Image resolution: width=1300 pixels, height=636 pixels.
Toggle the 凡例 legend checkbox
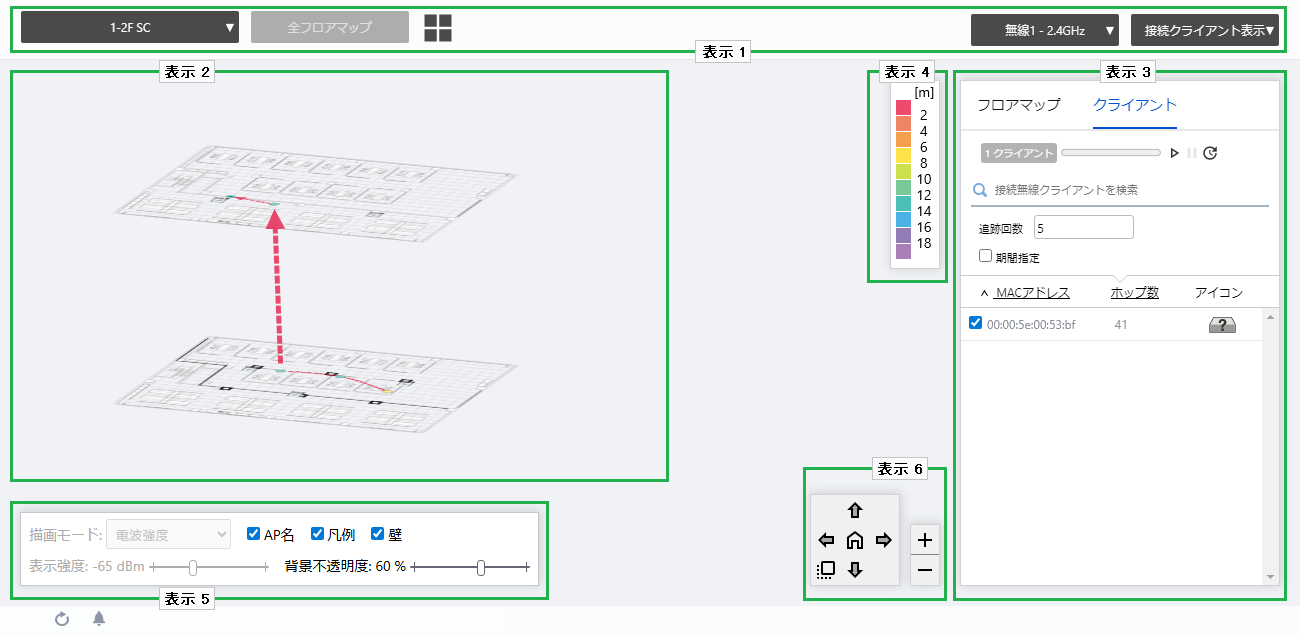click(x=318, y=534)
